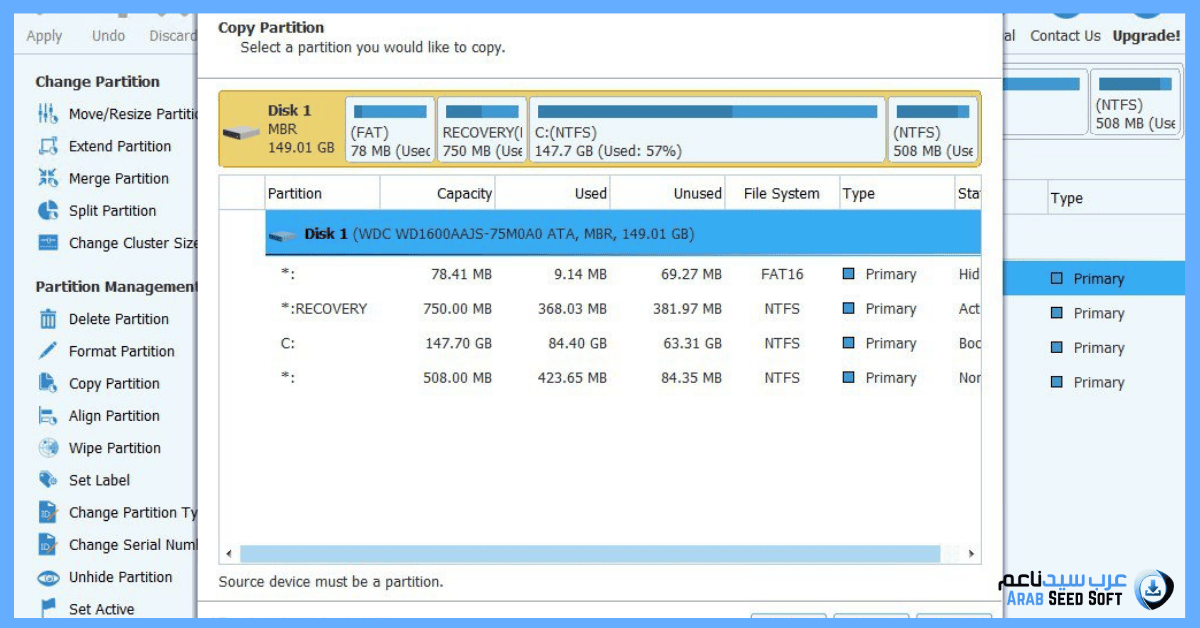This screenshot has width=1200, height=628.
Task: Click the Unhide Partition eye icon
Action: click(x=48, y=577)
